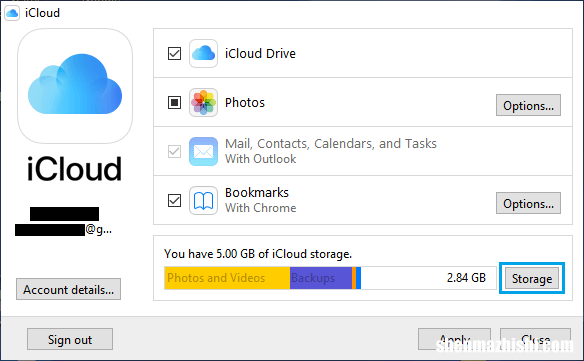Image resolution: width=584 pixels, height=361 pixels.
Task: Click the Photos label
Action: click(245, 102)
